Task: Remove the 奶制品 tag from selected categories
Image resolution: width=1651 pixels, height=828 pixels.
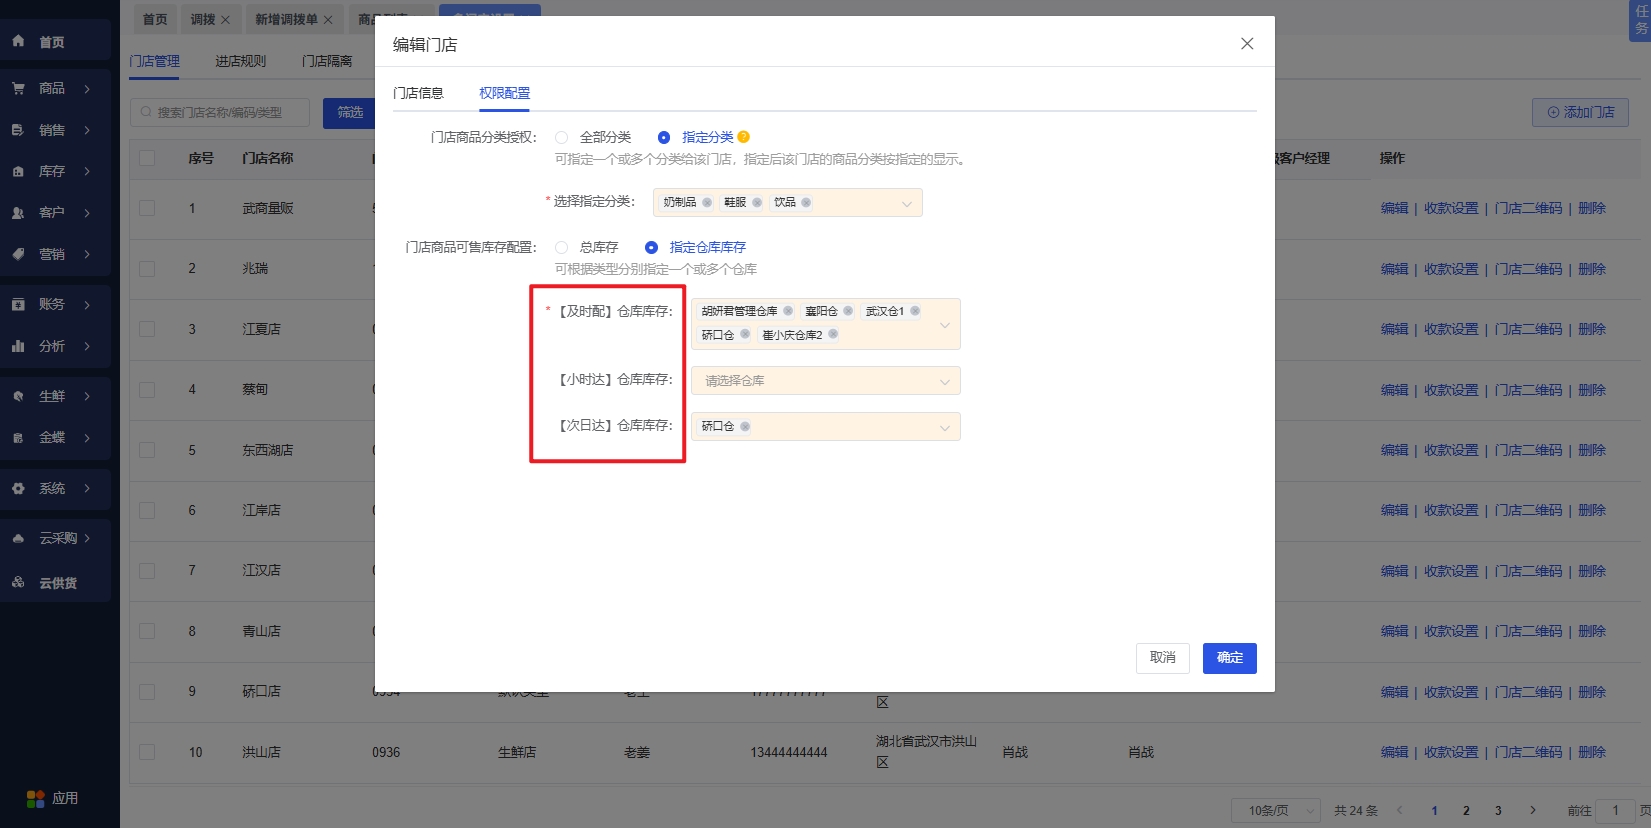Action: click(x=707, y=202)
